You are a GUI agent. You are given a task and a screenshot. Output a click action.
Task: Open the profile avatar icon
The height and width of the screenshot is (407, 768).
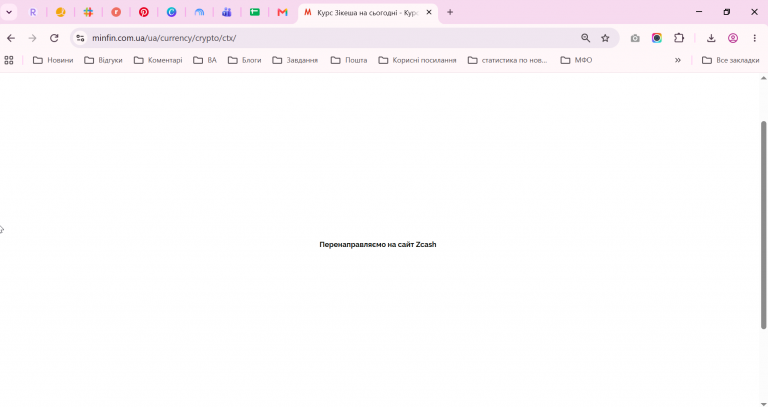733,38
